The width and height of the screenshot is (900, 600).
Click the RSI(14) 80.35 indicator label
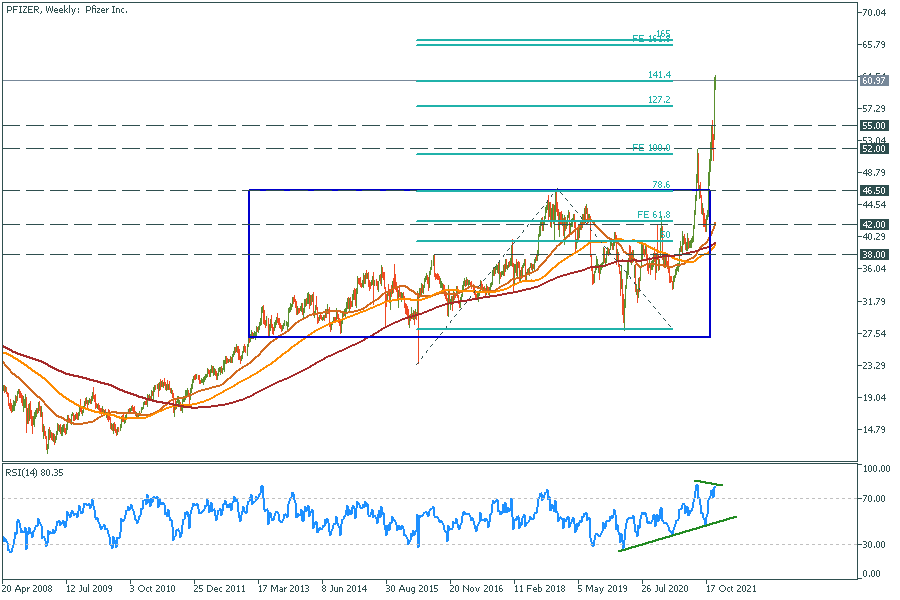point(36,468)
